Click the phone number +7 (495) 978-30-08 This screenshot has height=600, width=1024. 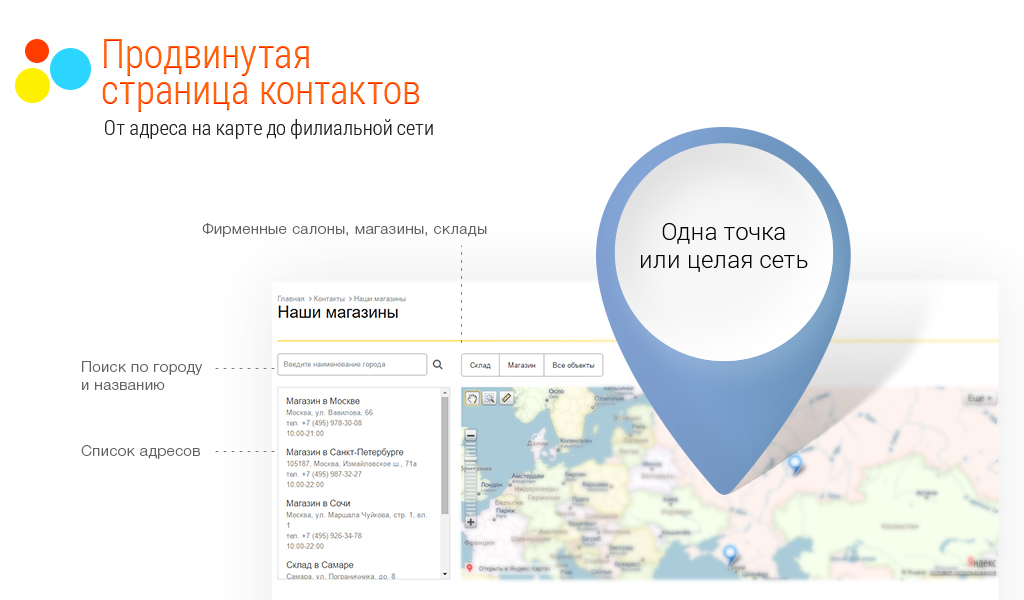click(x=331, y=423)
